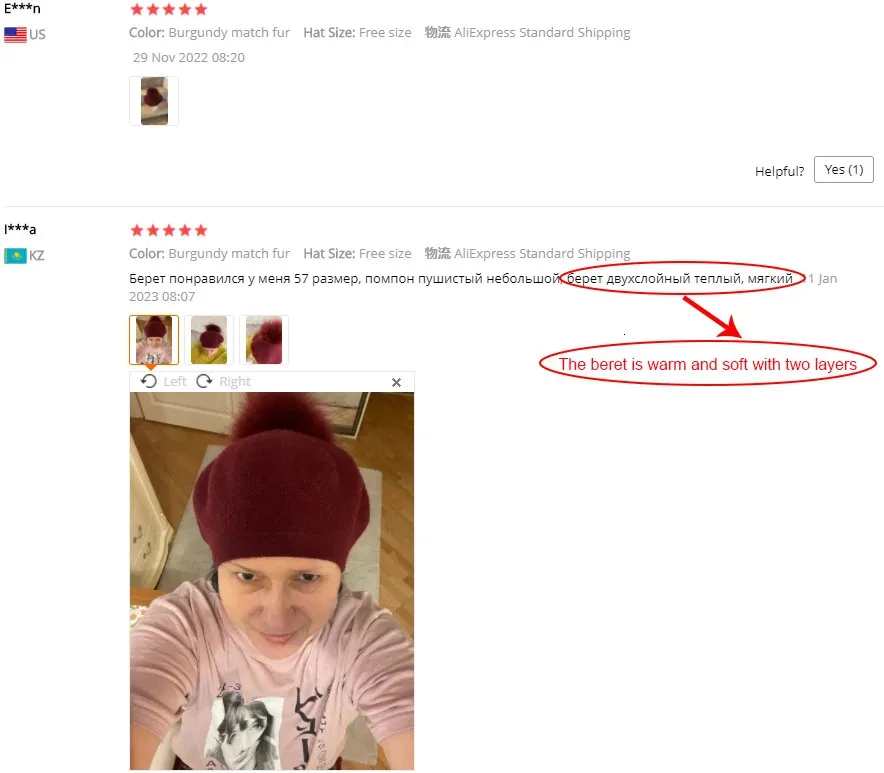This screenshot has width=884, height=773.
Task: Click the 29 Nov 2022 review date
Action: 189,58
